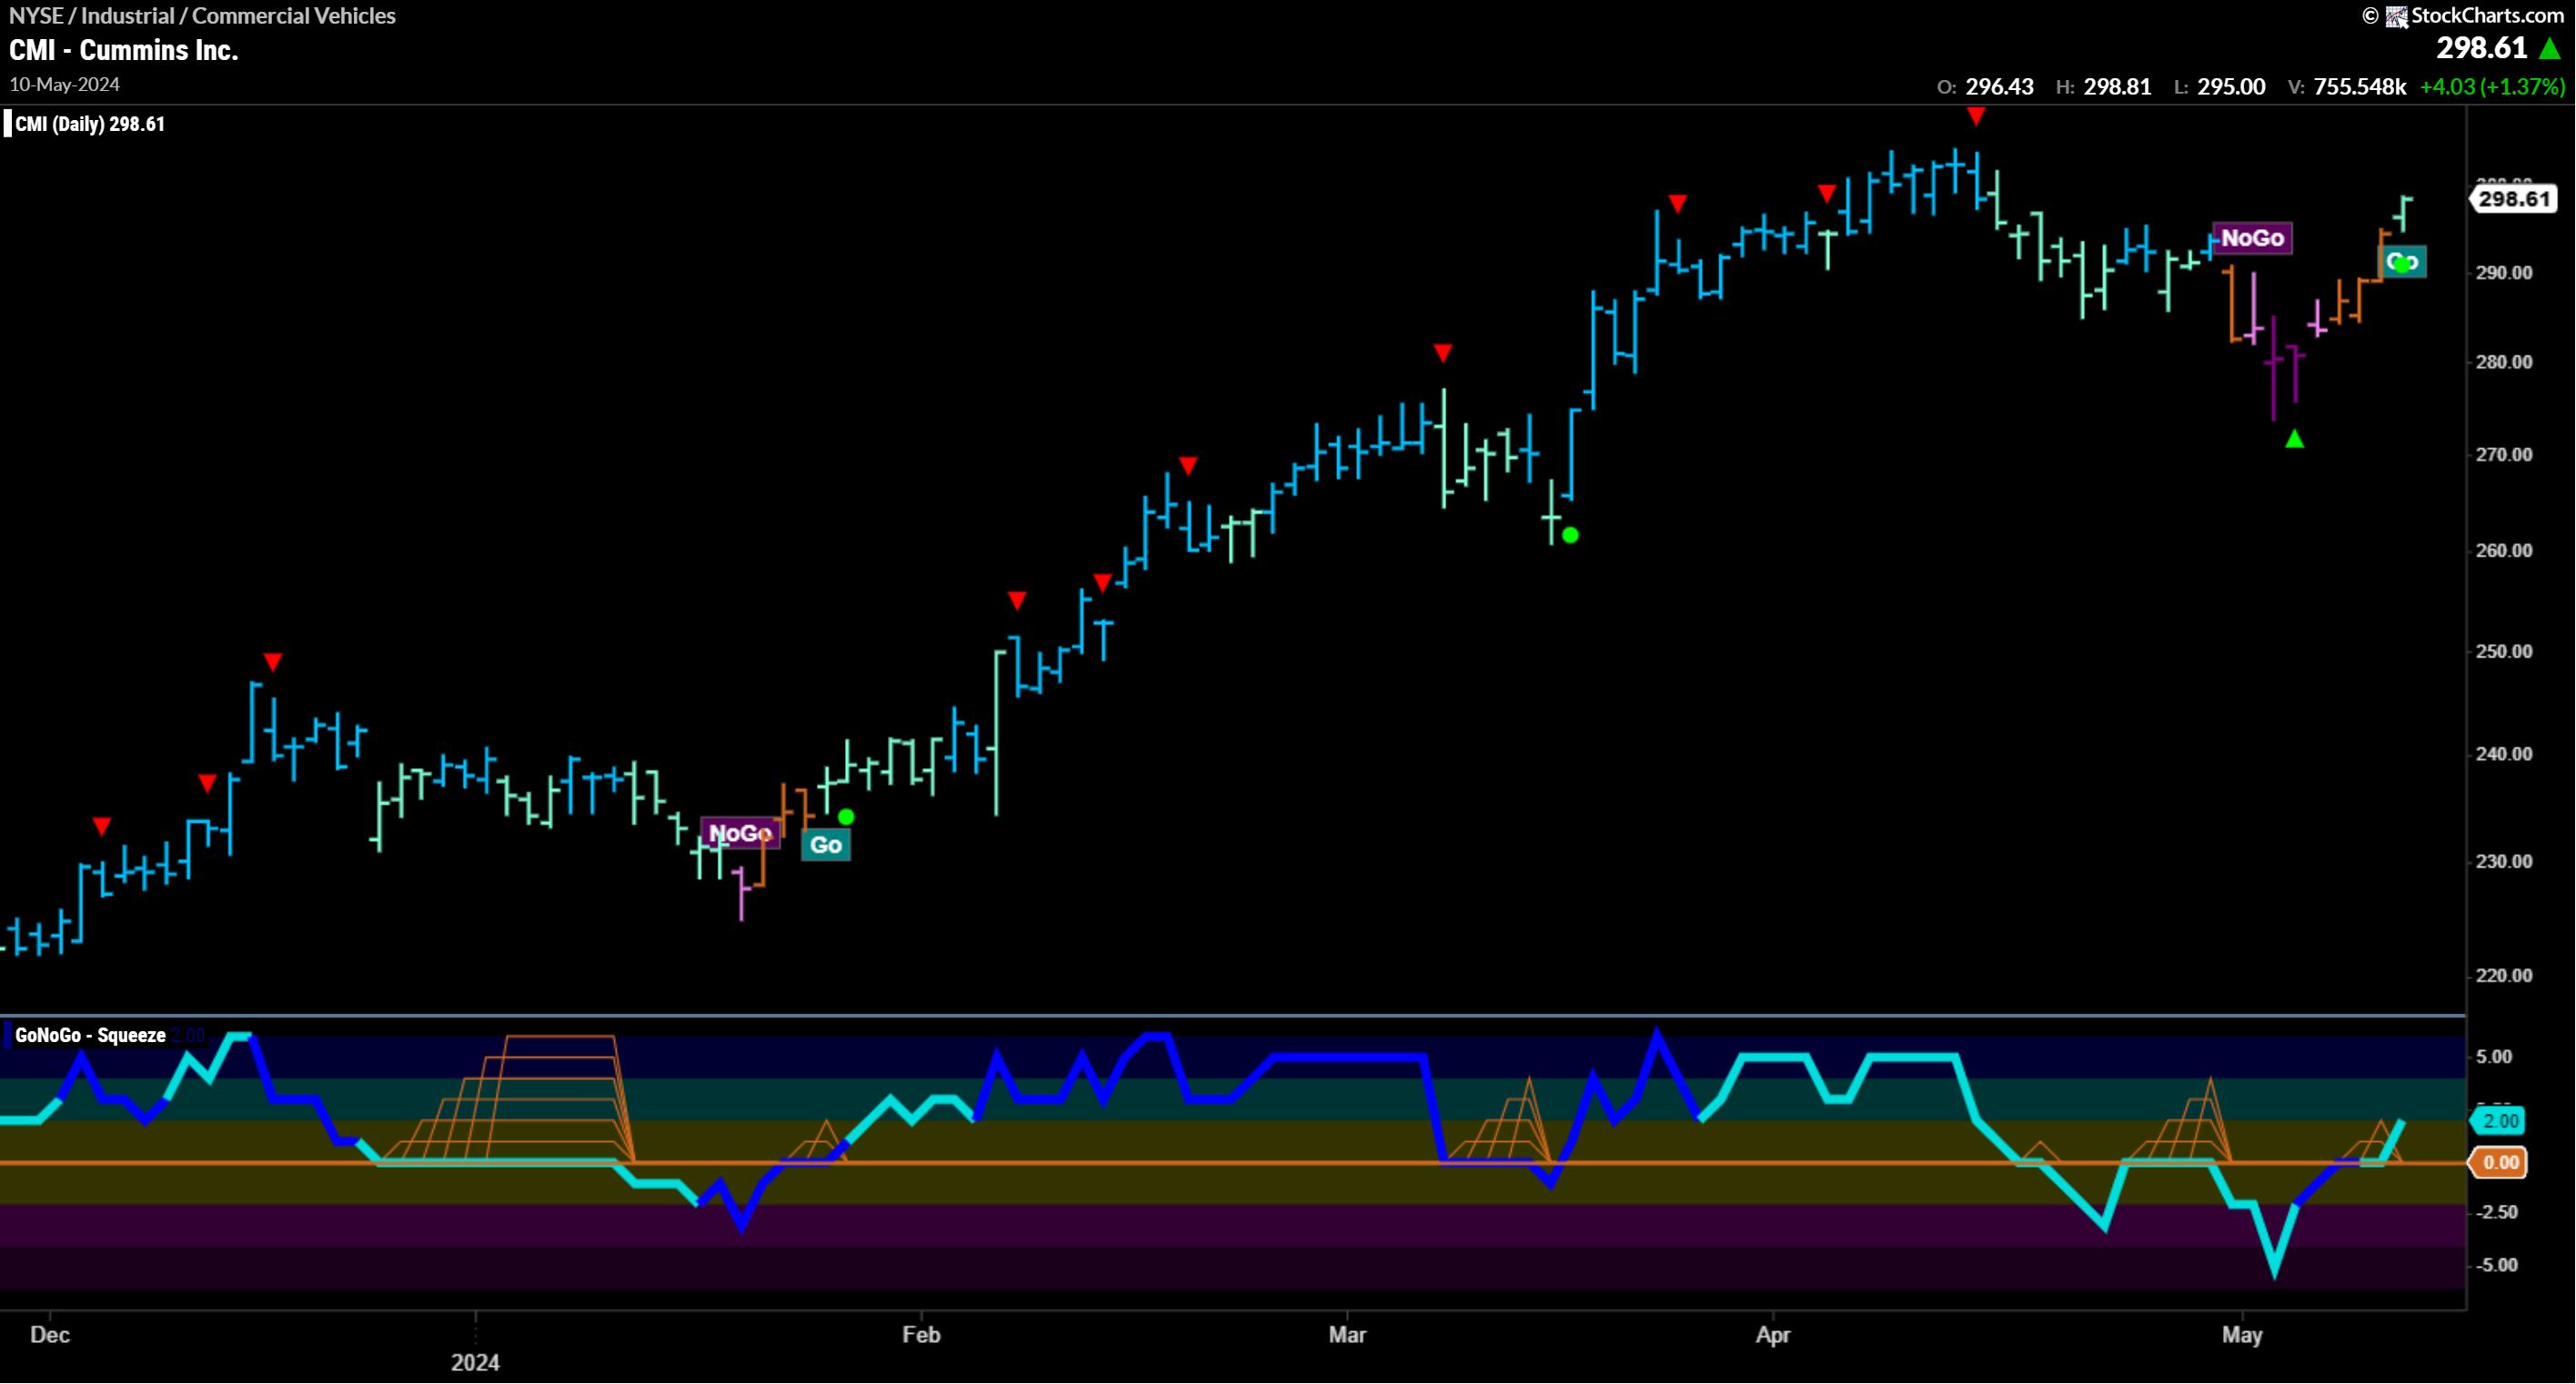Click the cyan 2.00 oscillator value tag
Viewport: 2576px width, 1384px height.
(x=2500, y=1121)
